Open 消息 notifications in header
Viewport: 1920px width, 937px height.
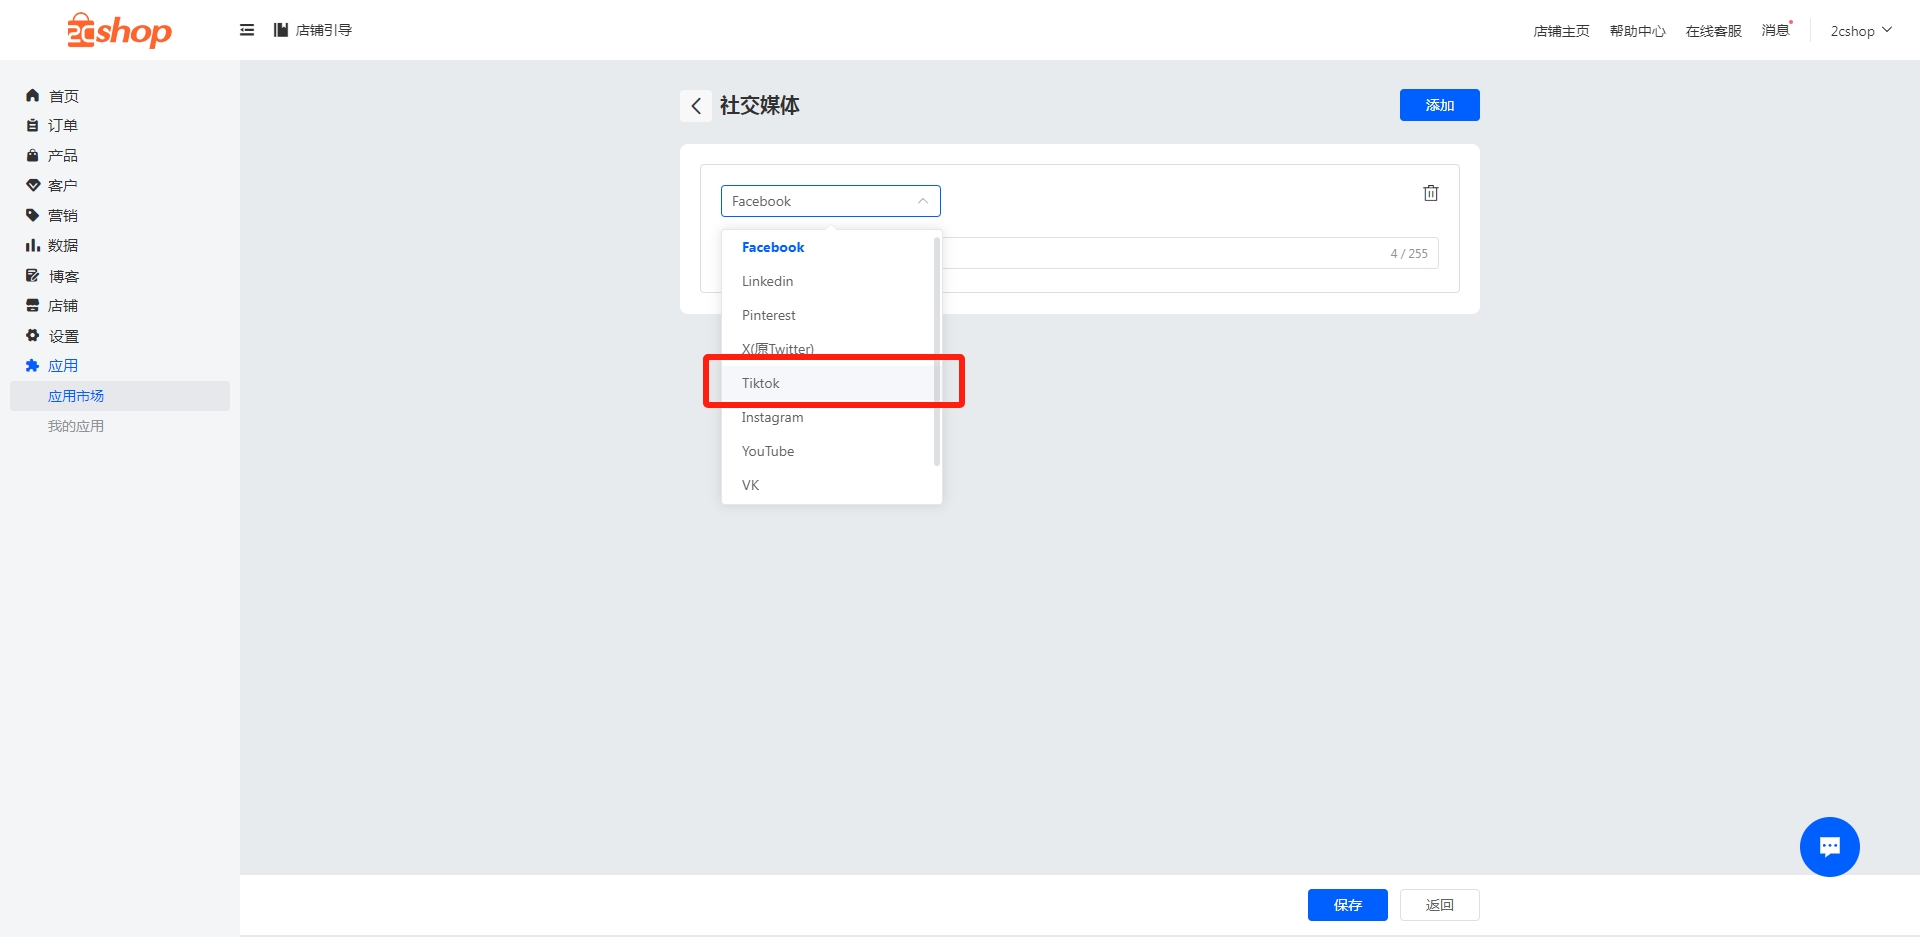(1776, 30)
